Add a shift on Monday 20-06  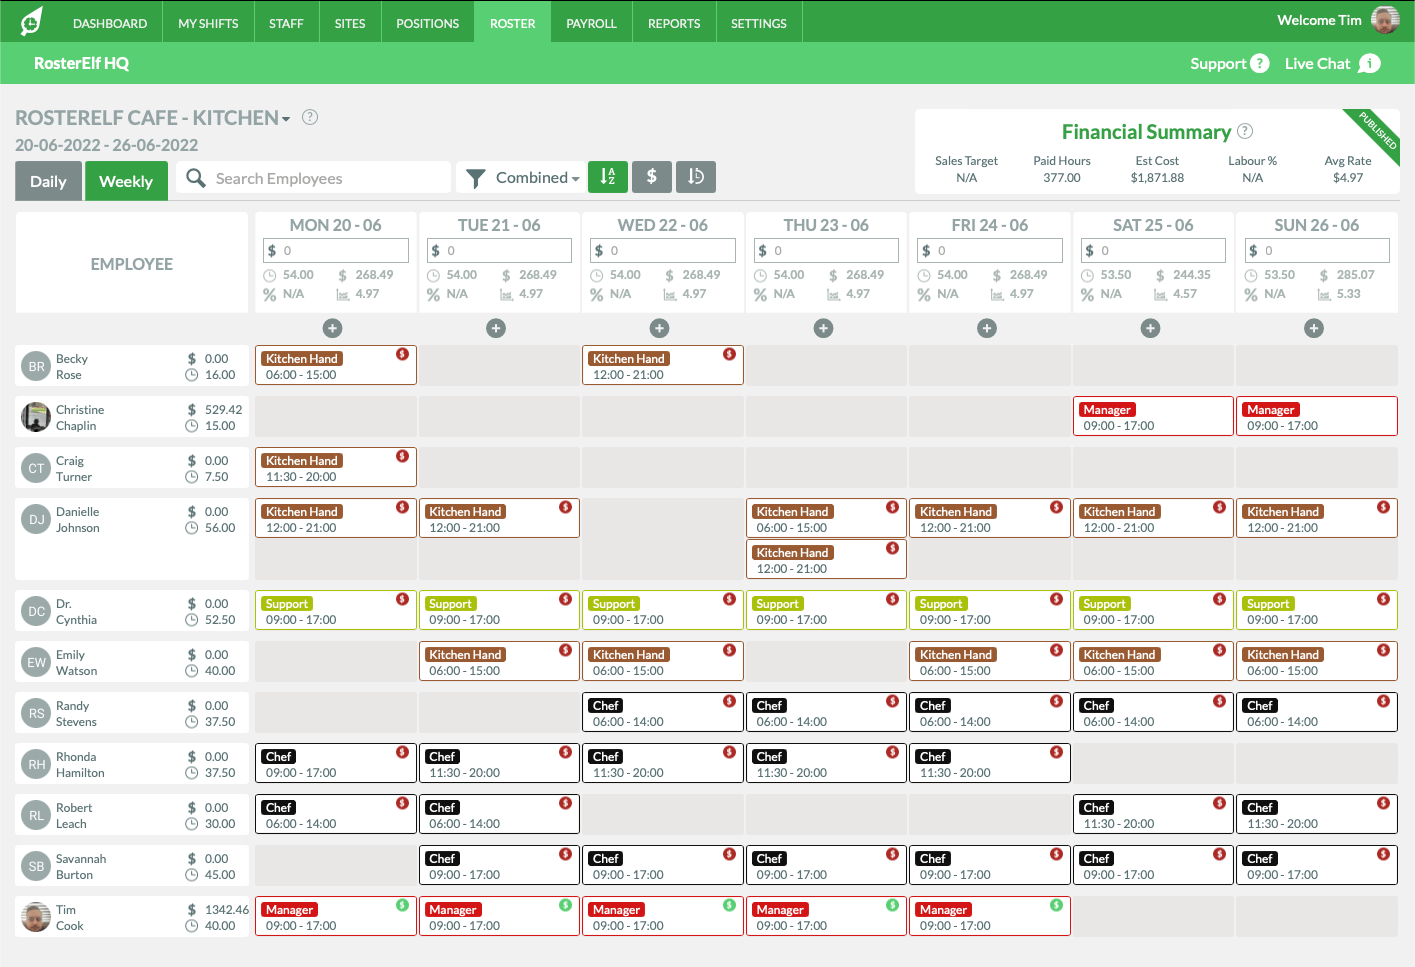pos(333,328)
